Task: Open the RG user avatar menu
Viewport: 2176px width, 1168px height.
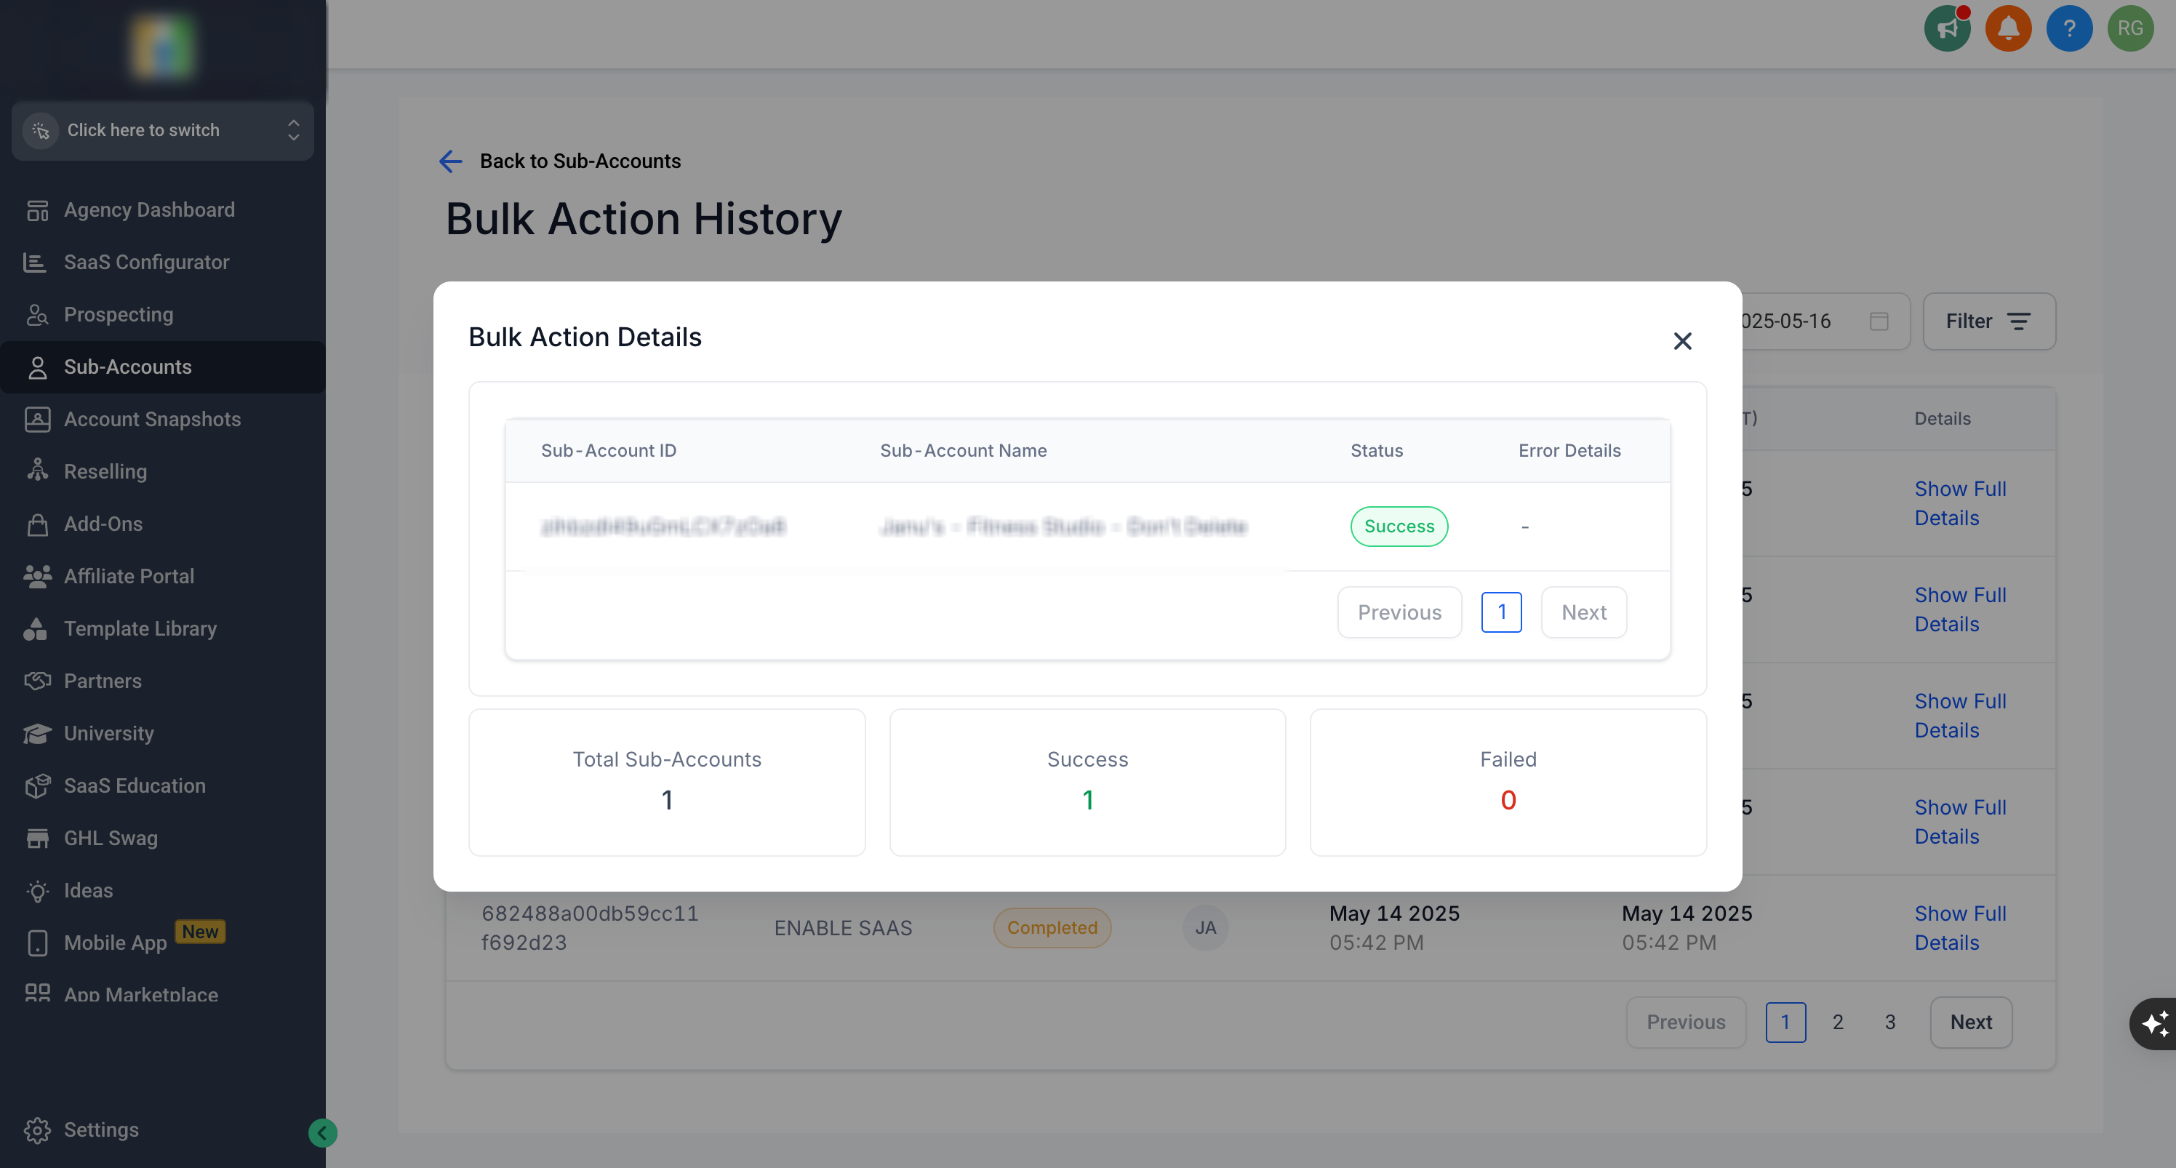Action: click(2130, 28)
